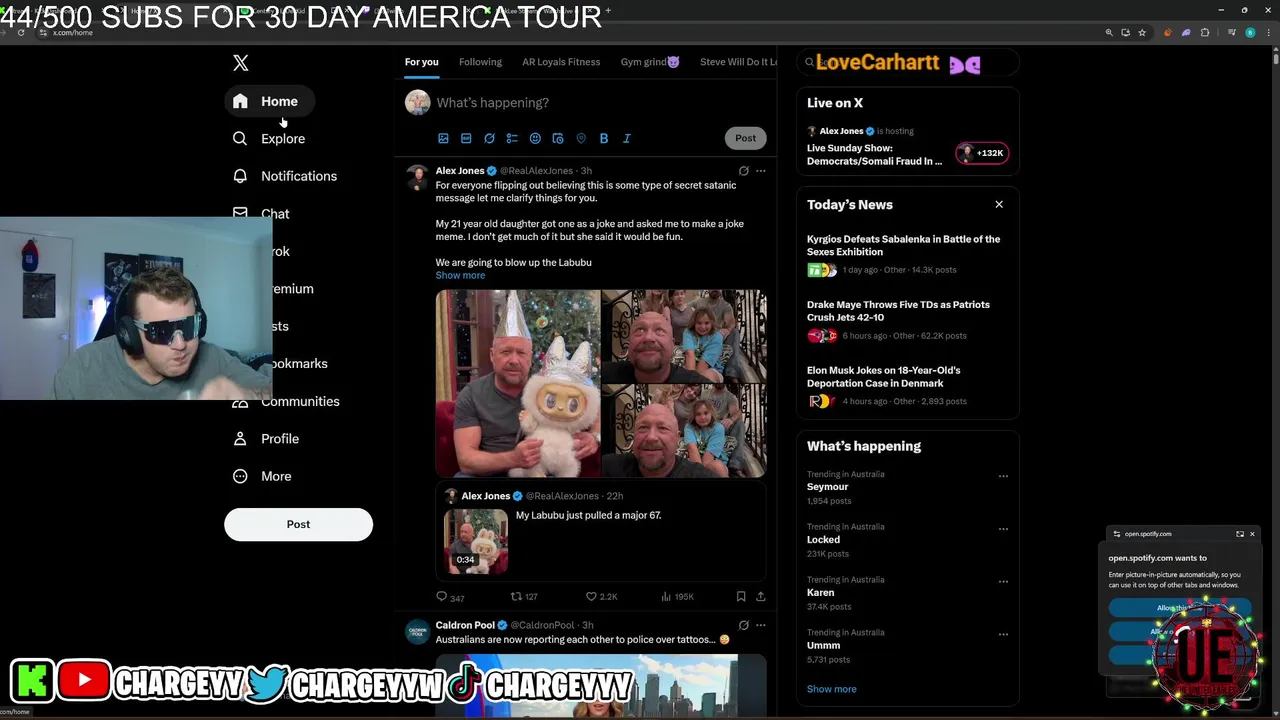The image size is (1280, 720).
Task: Open Kyrgios Defeats Sabalenka news story
Action: tap(903, 245)
